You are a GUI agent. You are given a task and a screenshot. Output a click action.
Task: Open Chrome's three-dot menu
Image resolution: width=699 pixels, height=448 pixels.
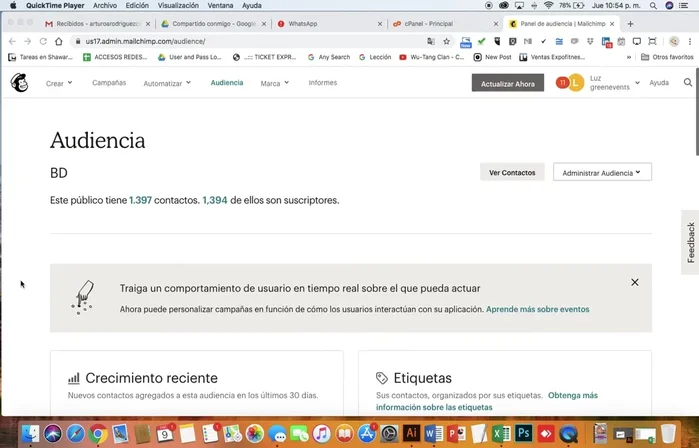click(689, 41)
